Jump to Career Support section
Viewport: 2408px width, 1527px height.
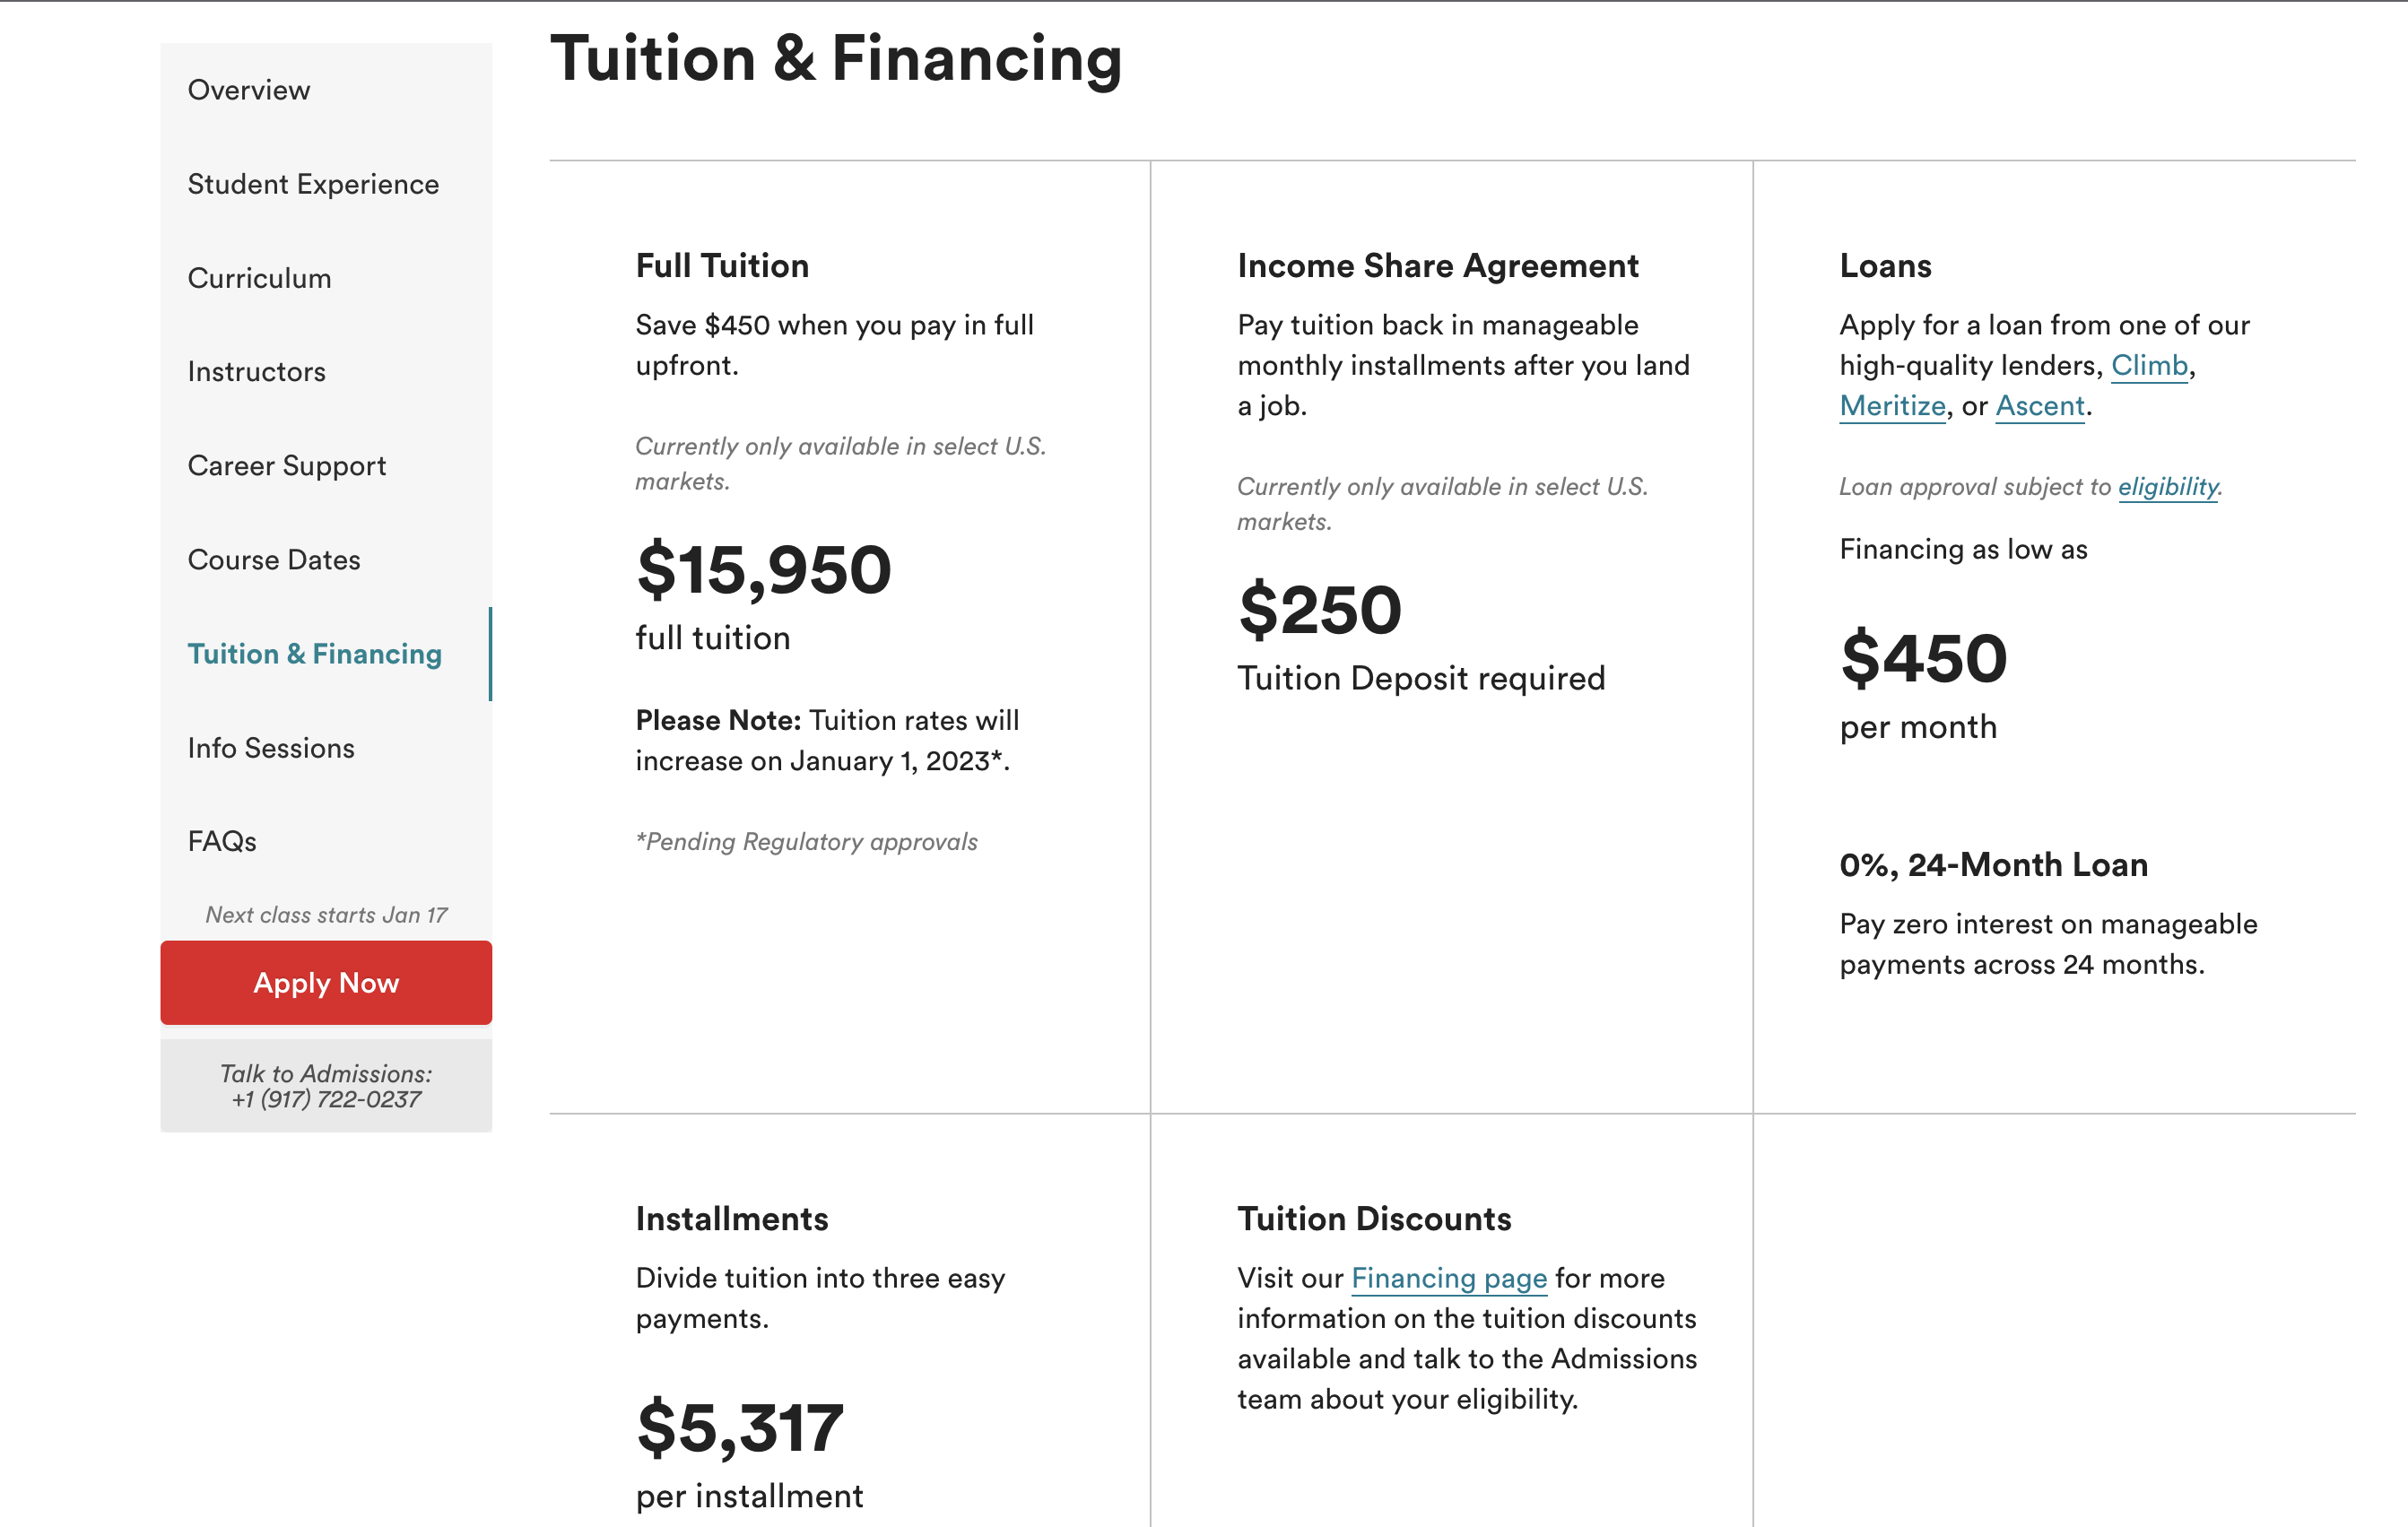pos(286,466)
